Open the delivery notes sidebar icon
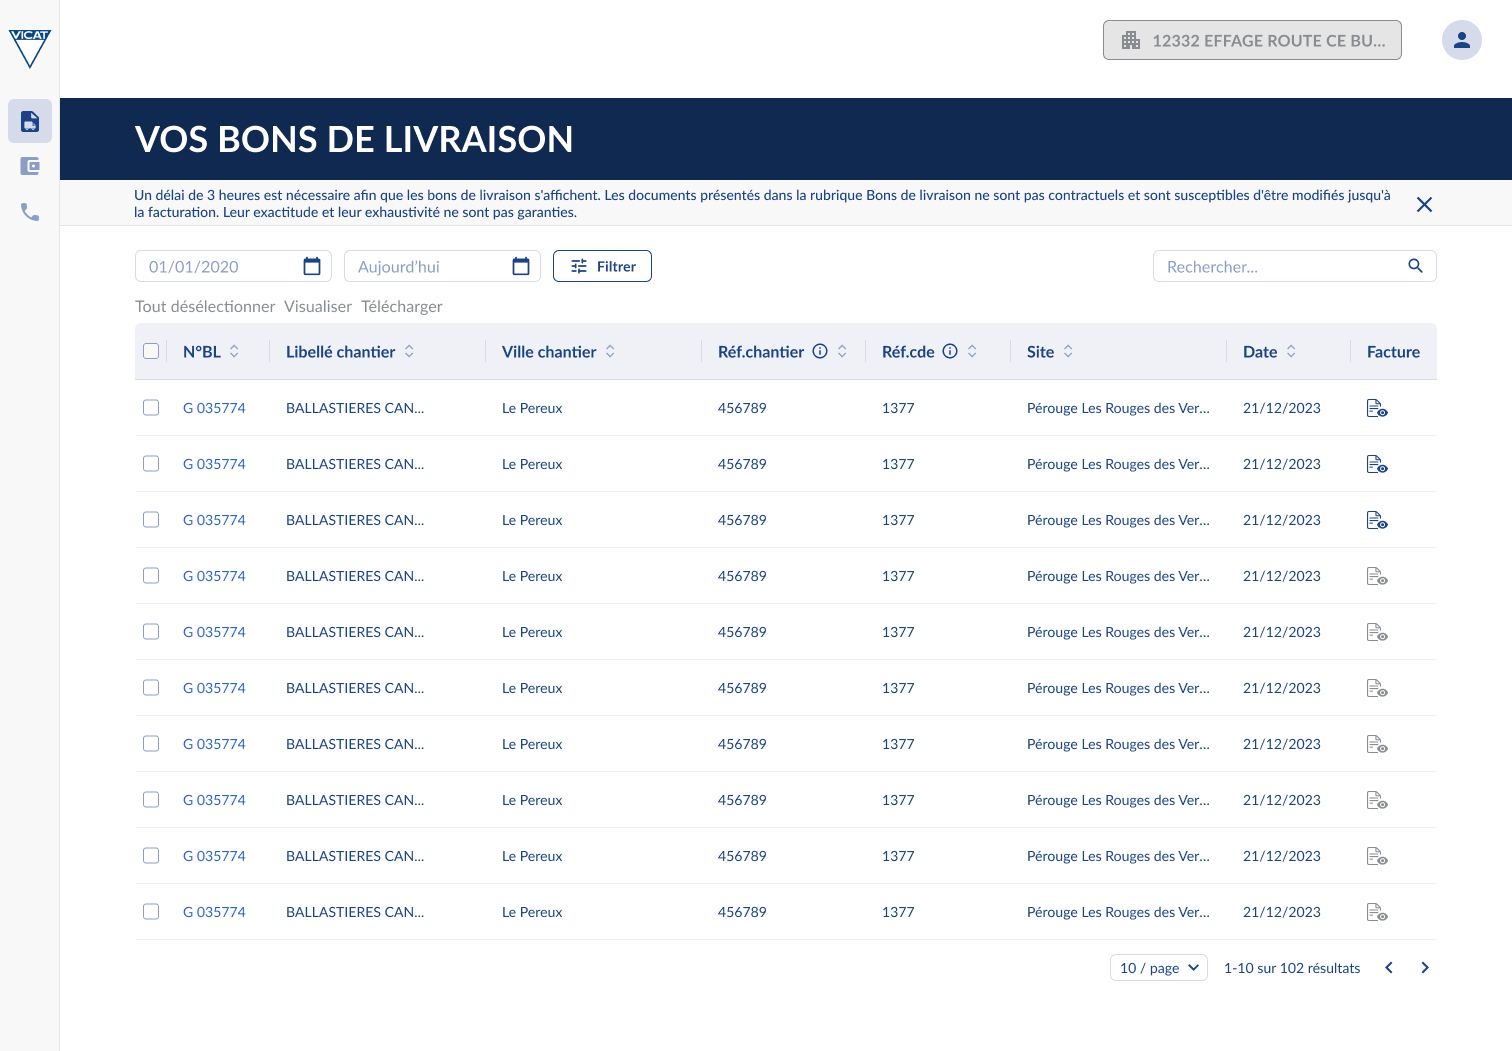This screenshot has width=1512, height=1051. (x=30, y=121)
